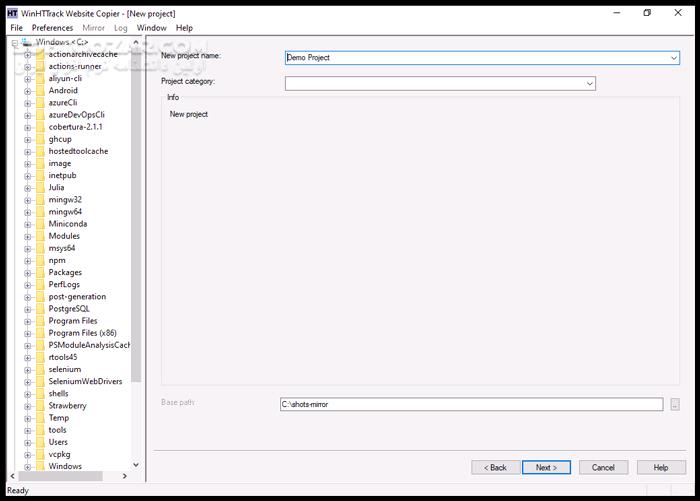Collapse the Windows C: root node
The height and width of the screenshot is (501, 700).
(15, 43)
